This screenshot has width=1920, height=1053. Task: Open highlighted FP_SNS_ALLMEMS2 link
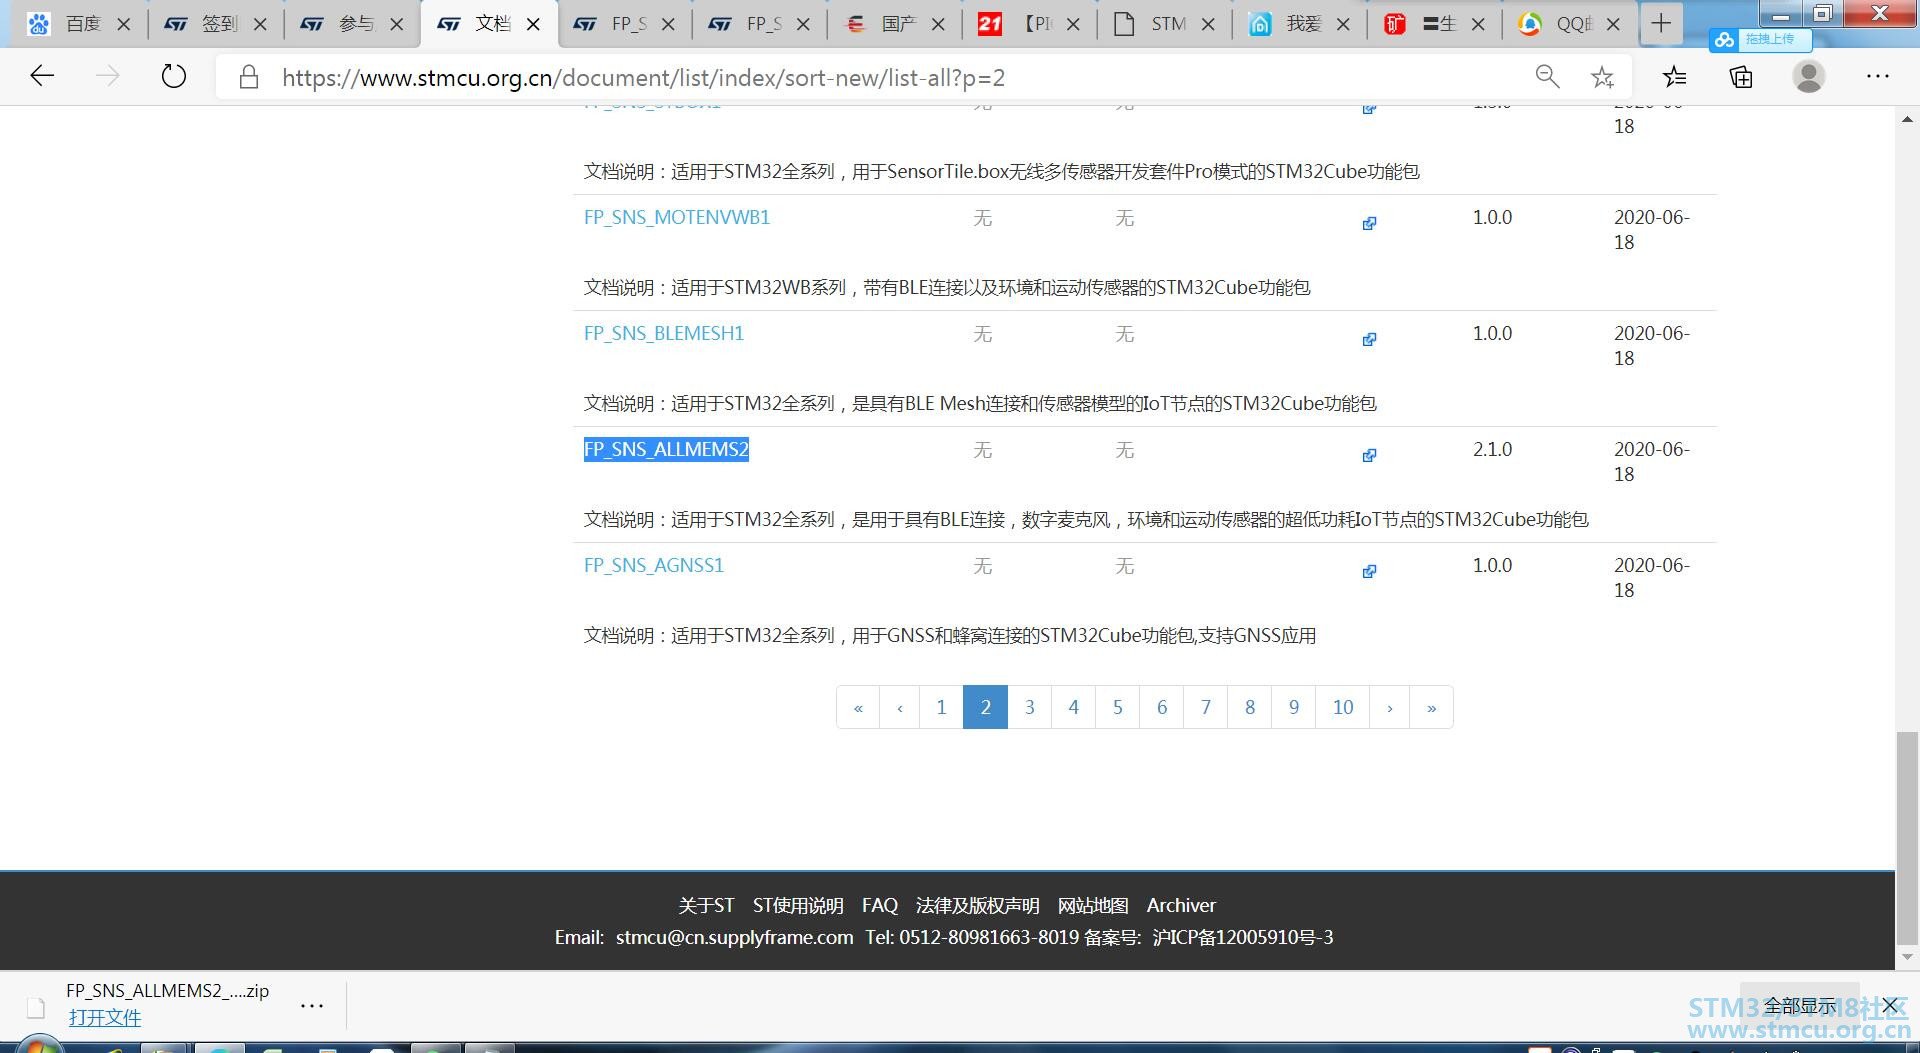(x=666, y=449)
